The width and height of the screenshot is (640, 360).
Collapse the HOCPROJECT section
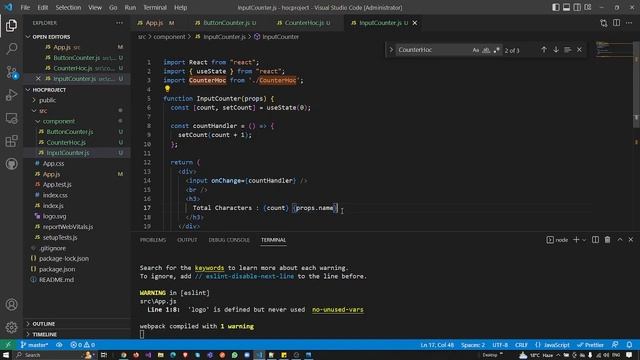(28, 90)
